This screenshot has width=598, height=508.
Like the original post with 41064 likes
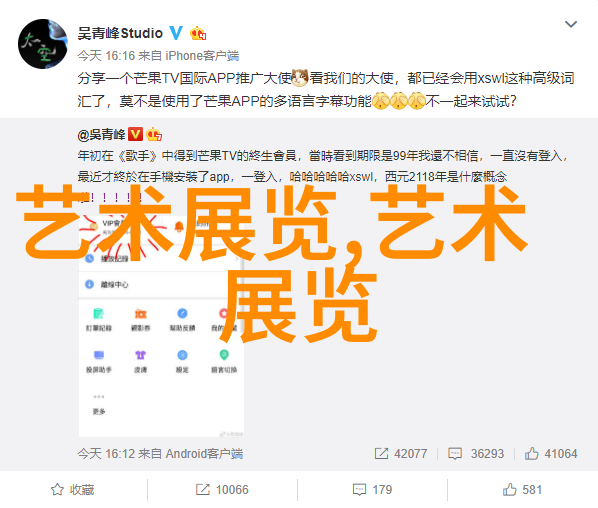coord(551,453)
